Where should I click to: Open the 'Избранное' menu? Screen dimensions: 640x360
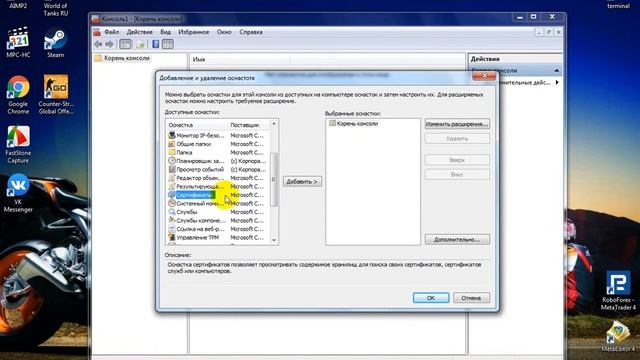click(193, 32)
